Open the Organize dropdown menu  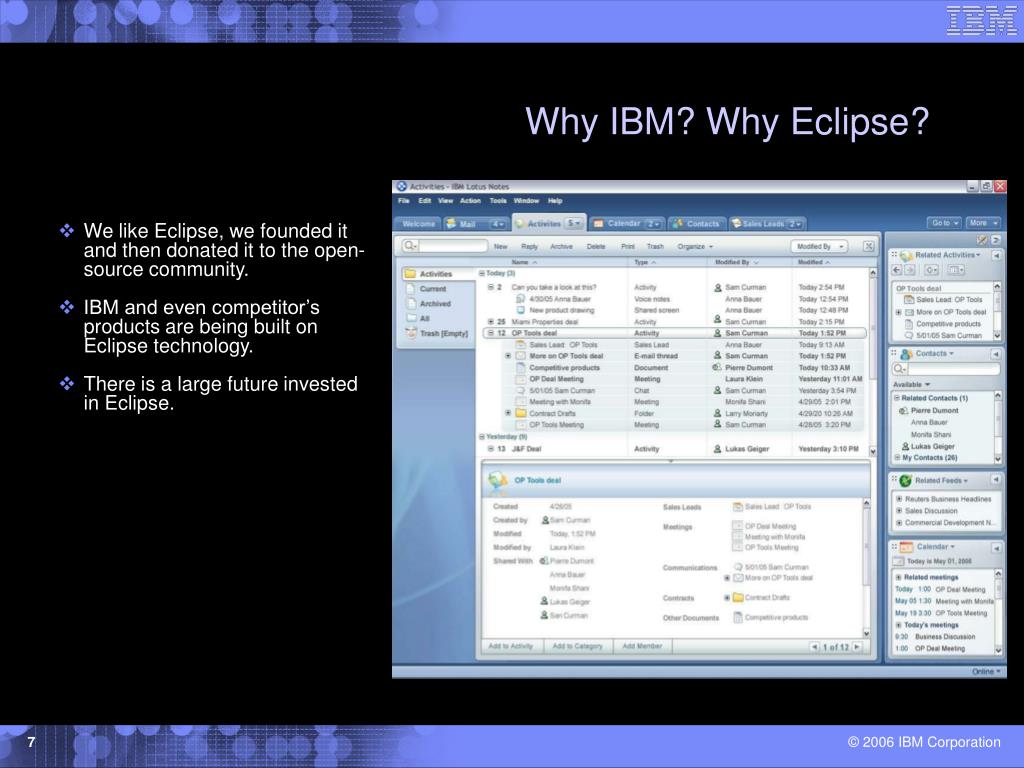coord(695,247)
